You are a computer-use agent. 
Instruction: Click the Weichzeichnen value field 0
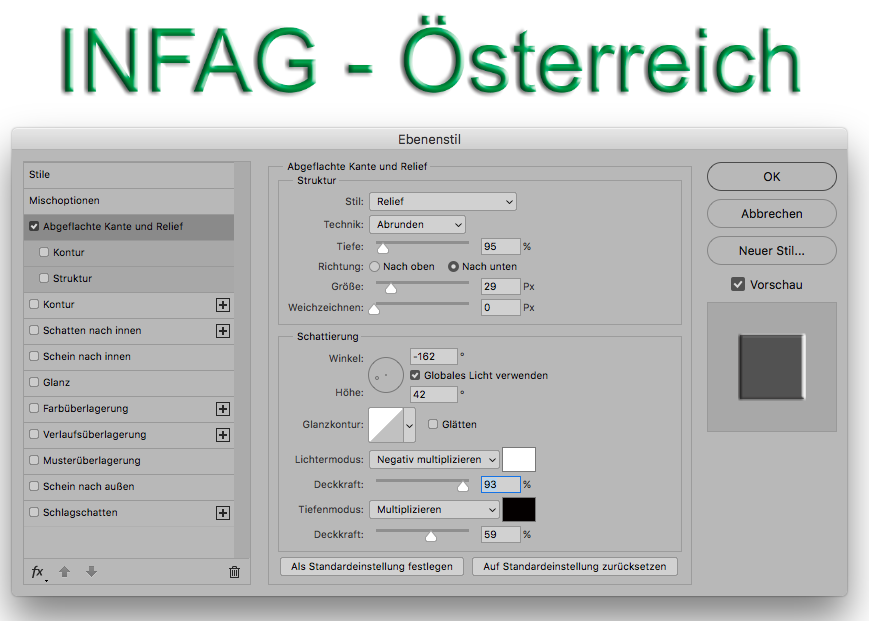tap(500, 307)
